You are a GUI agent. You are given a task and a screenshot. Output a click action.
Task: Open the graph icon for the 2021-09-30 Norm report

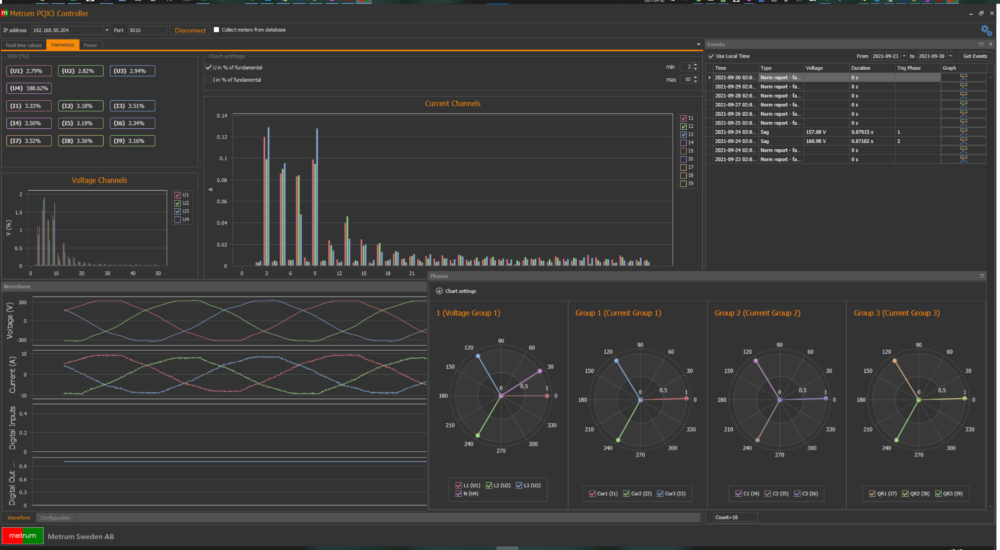click(963, 77)
